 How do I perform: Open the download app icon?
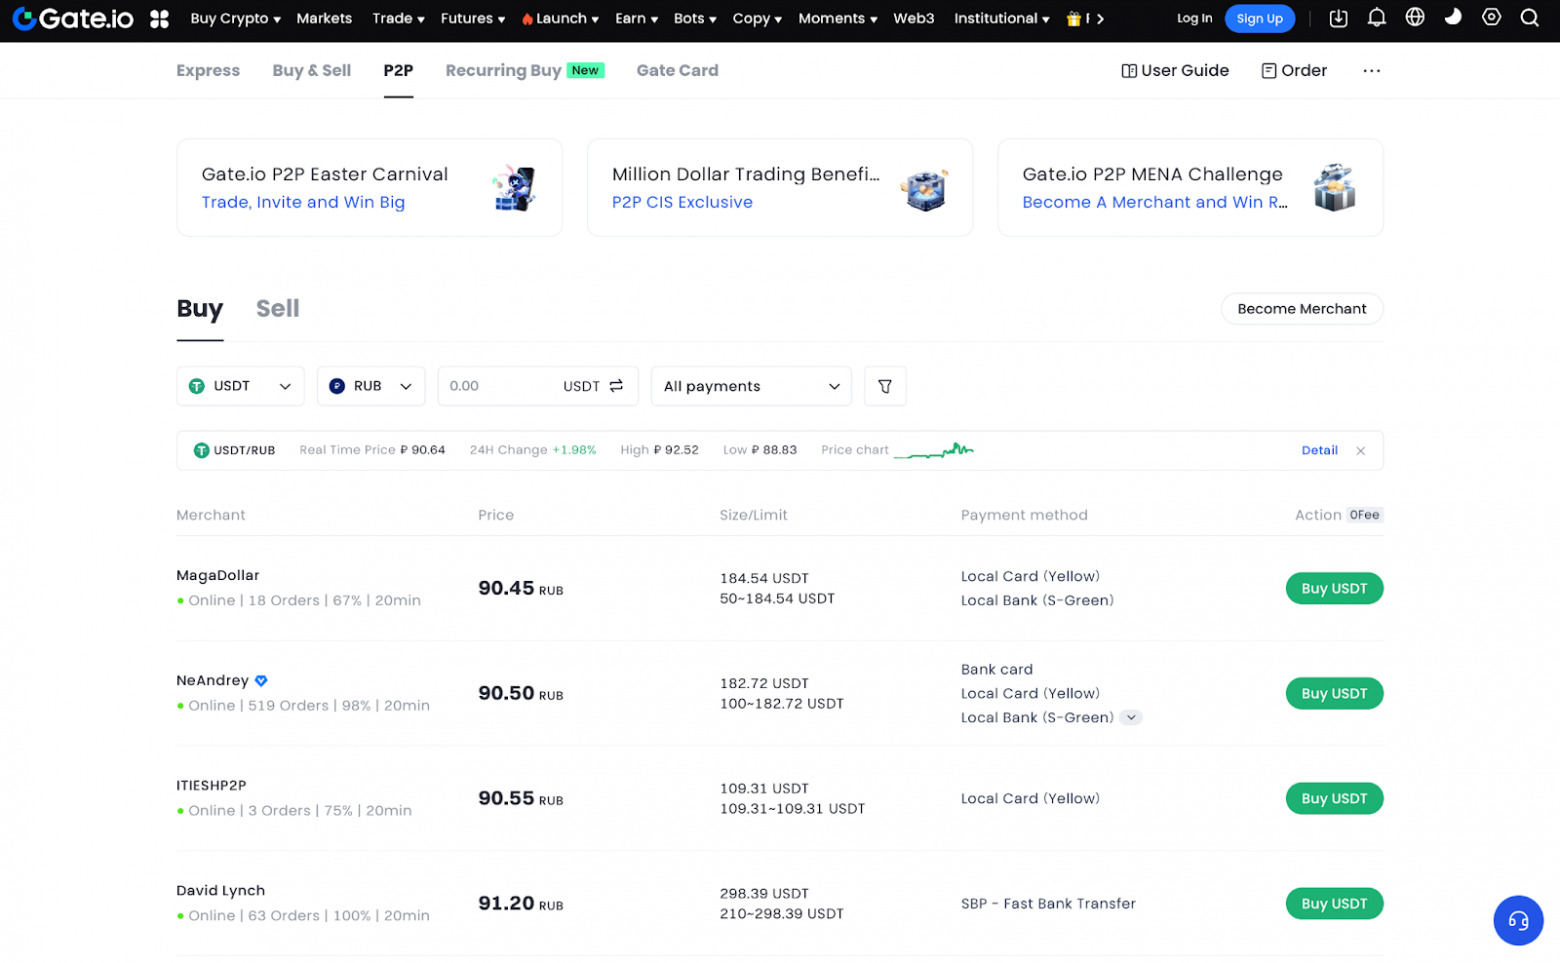tap(1338, 18)
